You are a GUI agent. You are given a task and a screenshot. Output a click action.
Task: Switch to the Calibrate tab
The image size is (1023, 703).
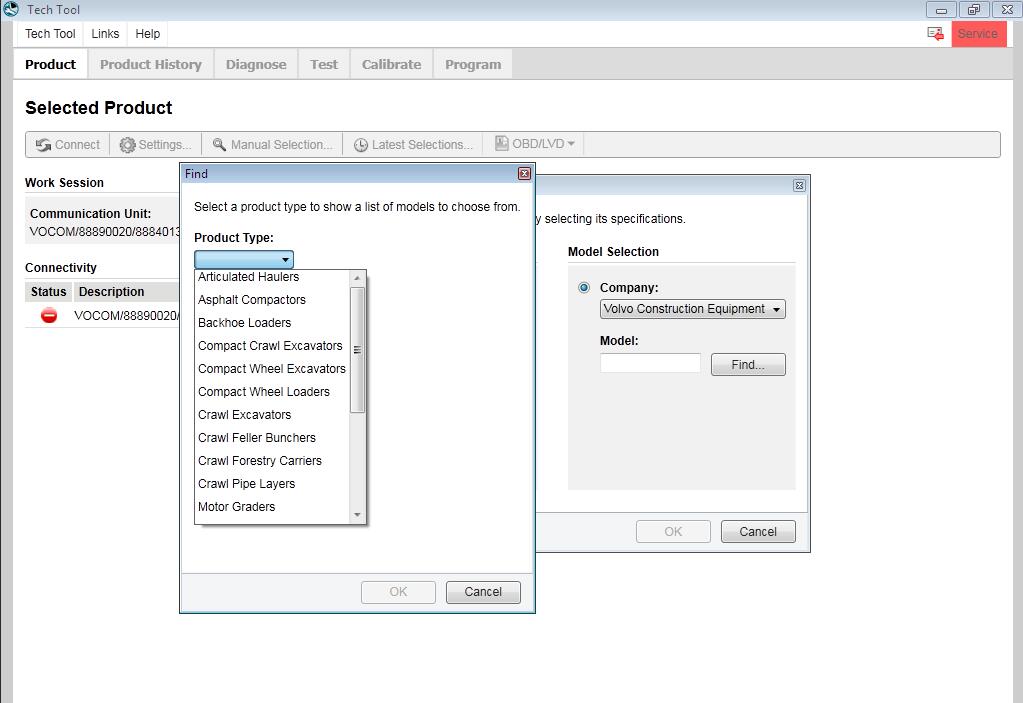(391, 65)
